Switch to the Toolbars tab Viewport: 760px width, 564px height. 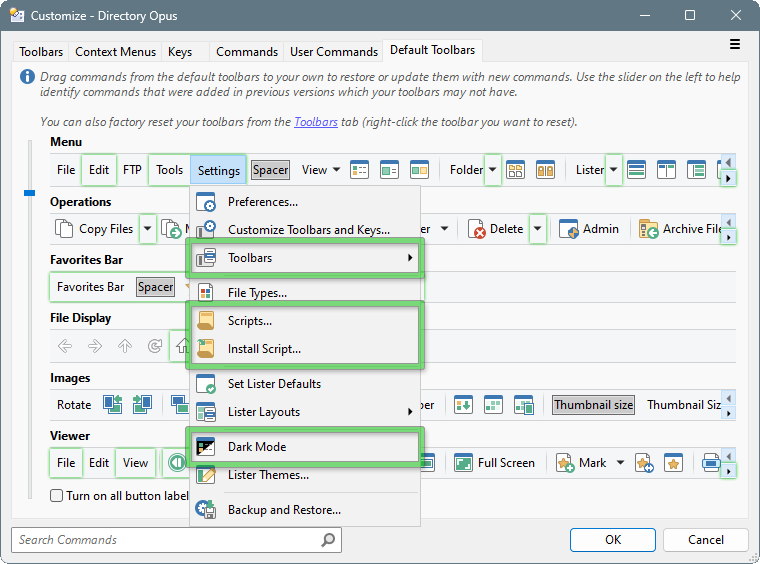41,51
